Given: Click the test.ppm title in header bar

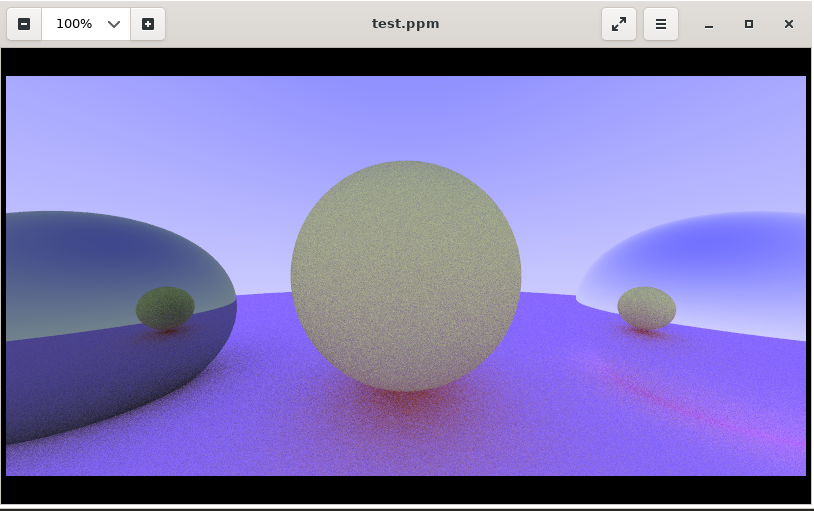Looking at the screenshot, I should (405, 24).
